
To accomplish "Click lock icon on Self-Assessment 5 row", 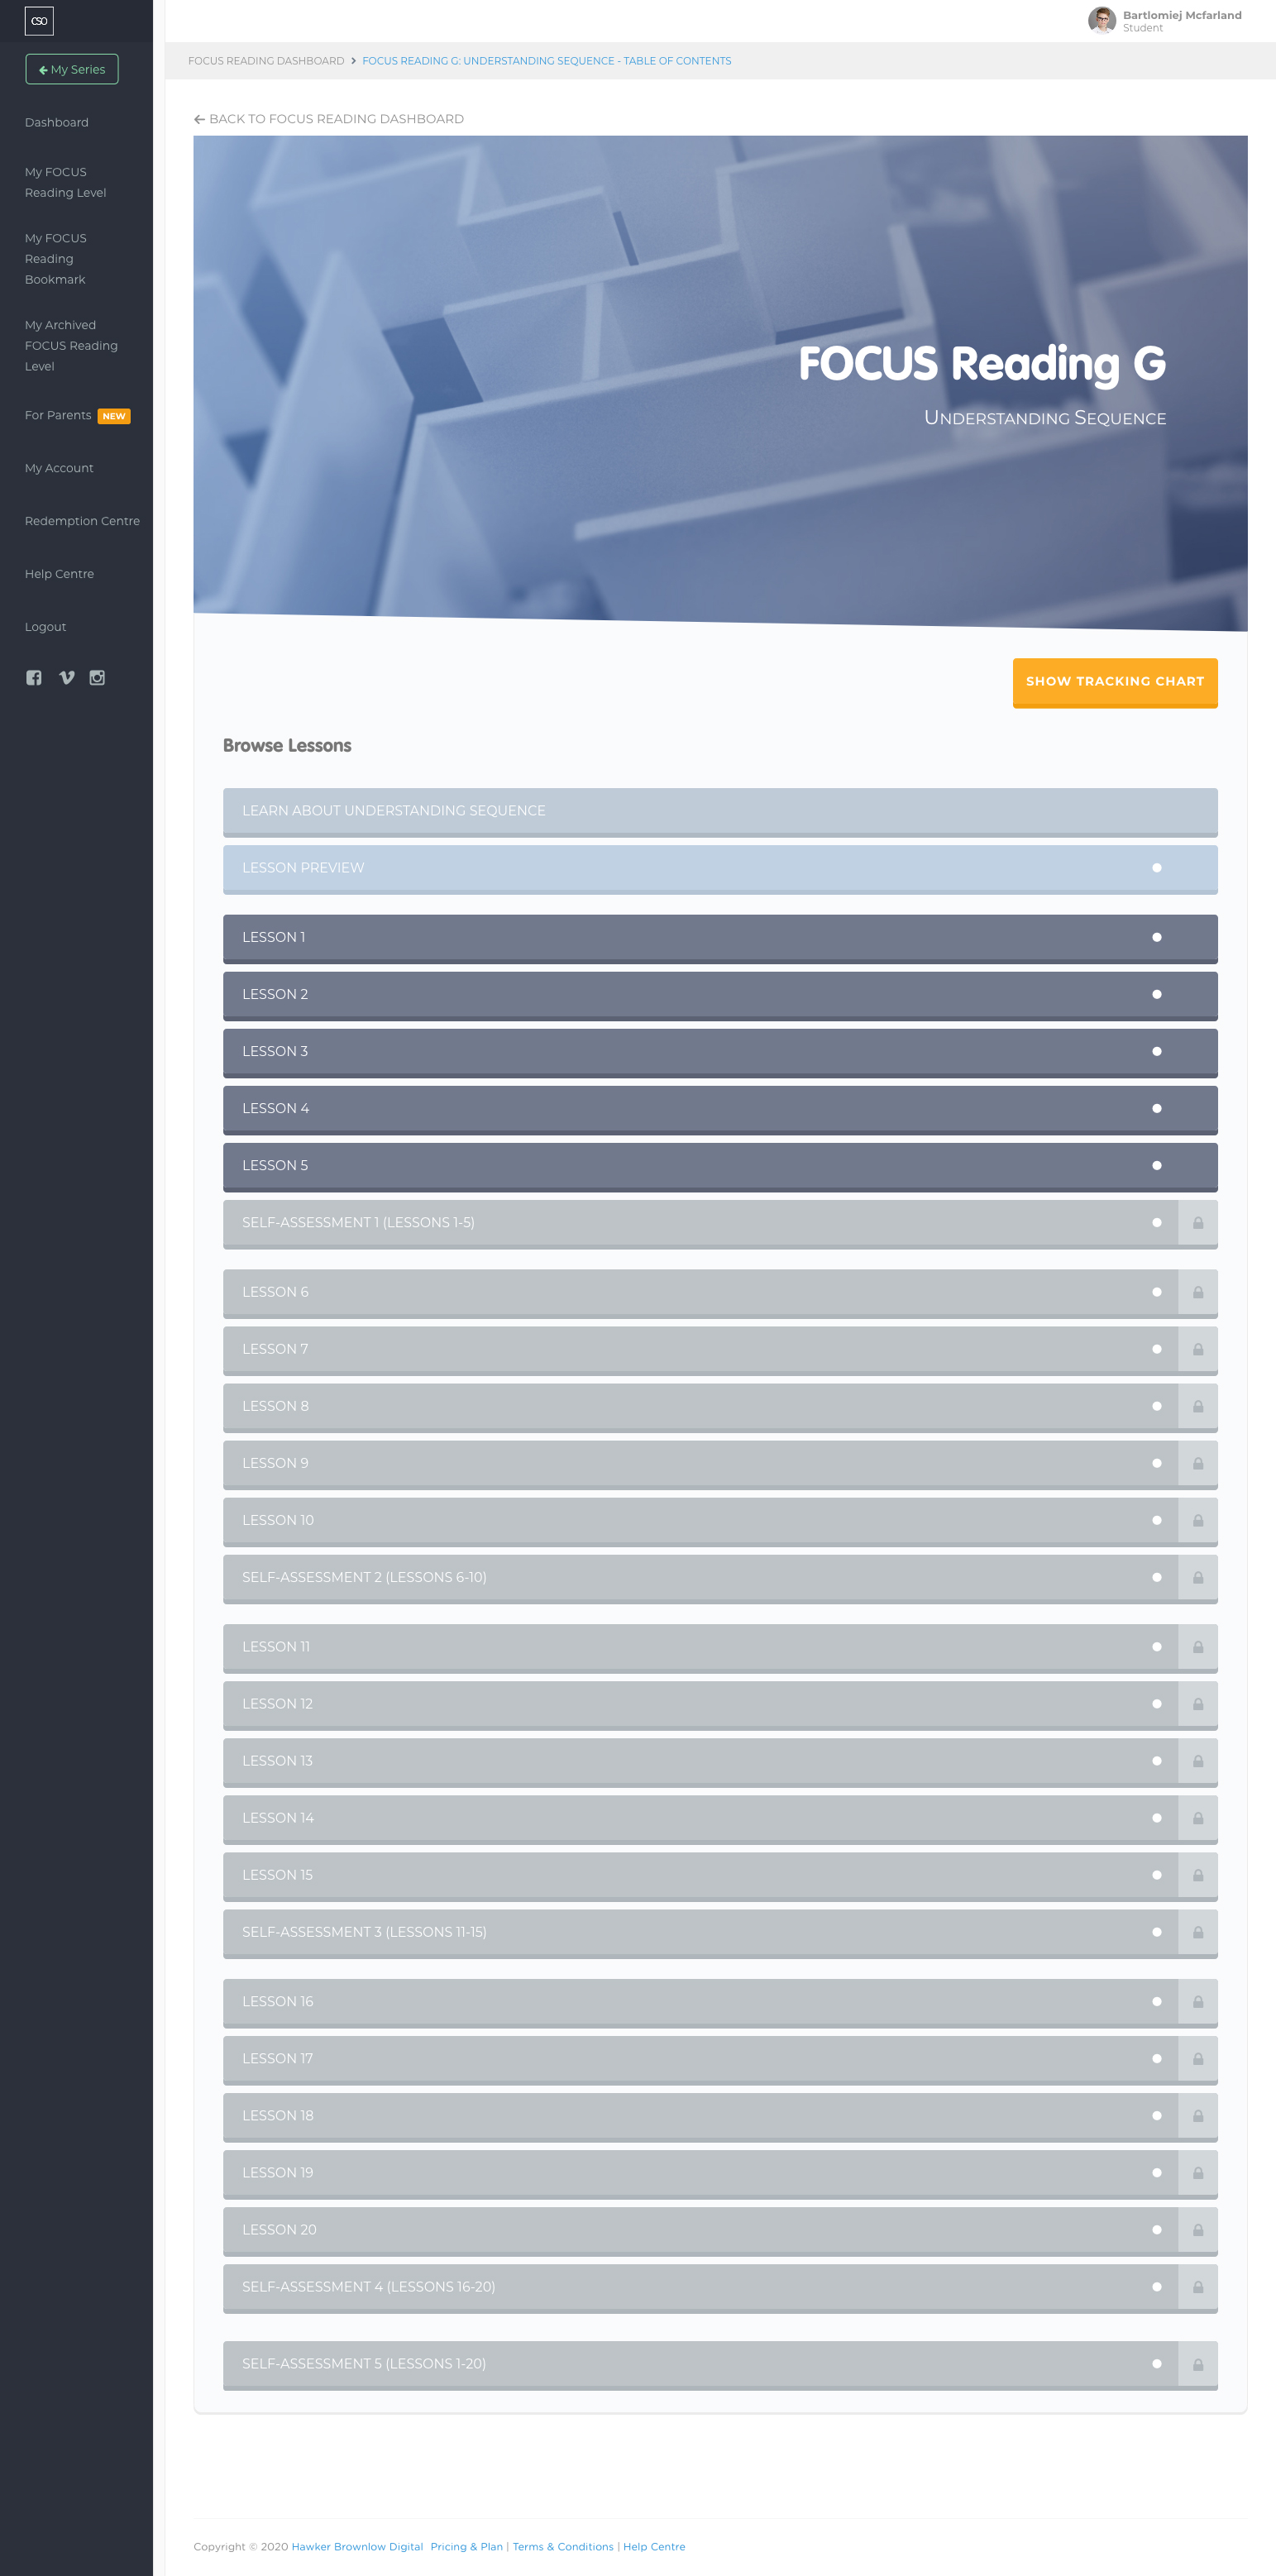I will (1197, 2364).
